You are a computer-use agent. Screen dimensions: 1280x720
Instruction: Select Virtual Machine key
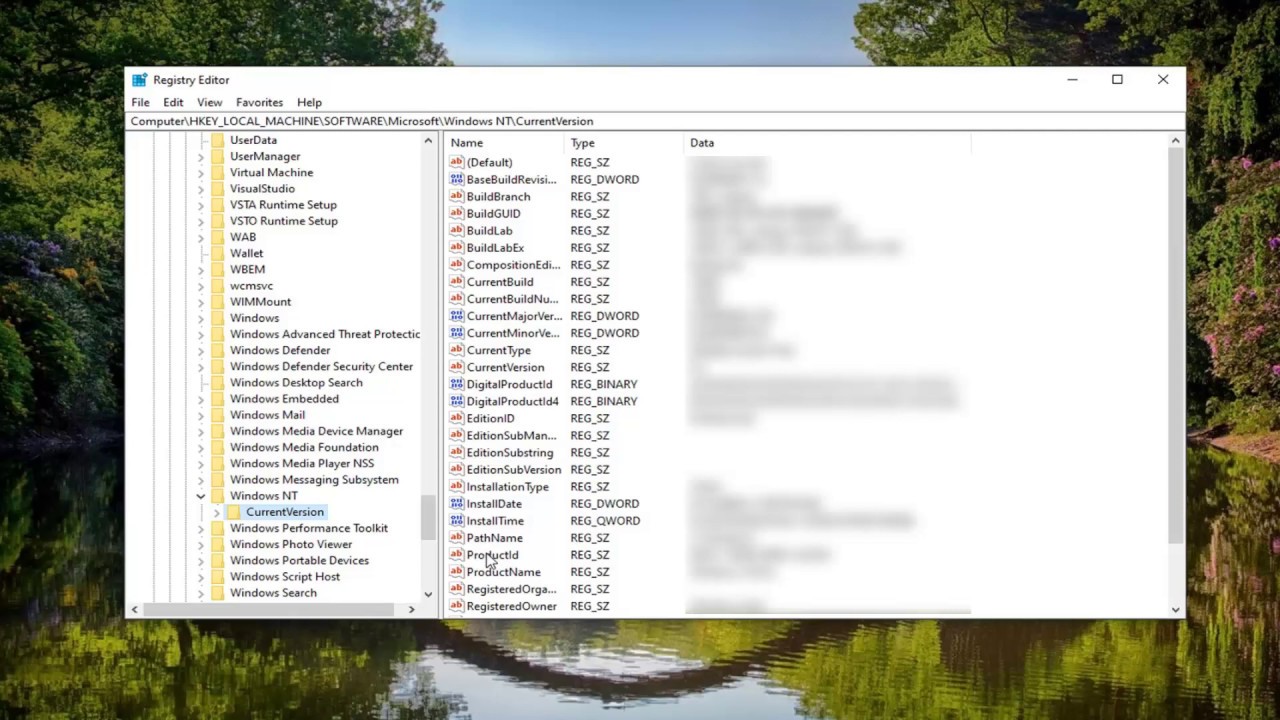click(x=271, y=172)
